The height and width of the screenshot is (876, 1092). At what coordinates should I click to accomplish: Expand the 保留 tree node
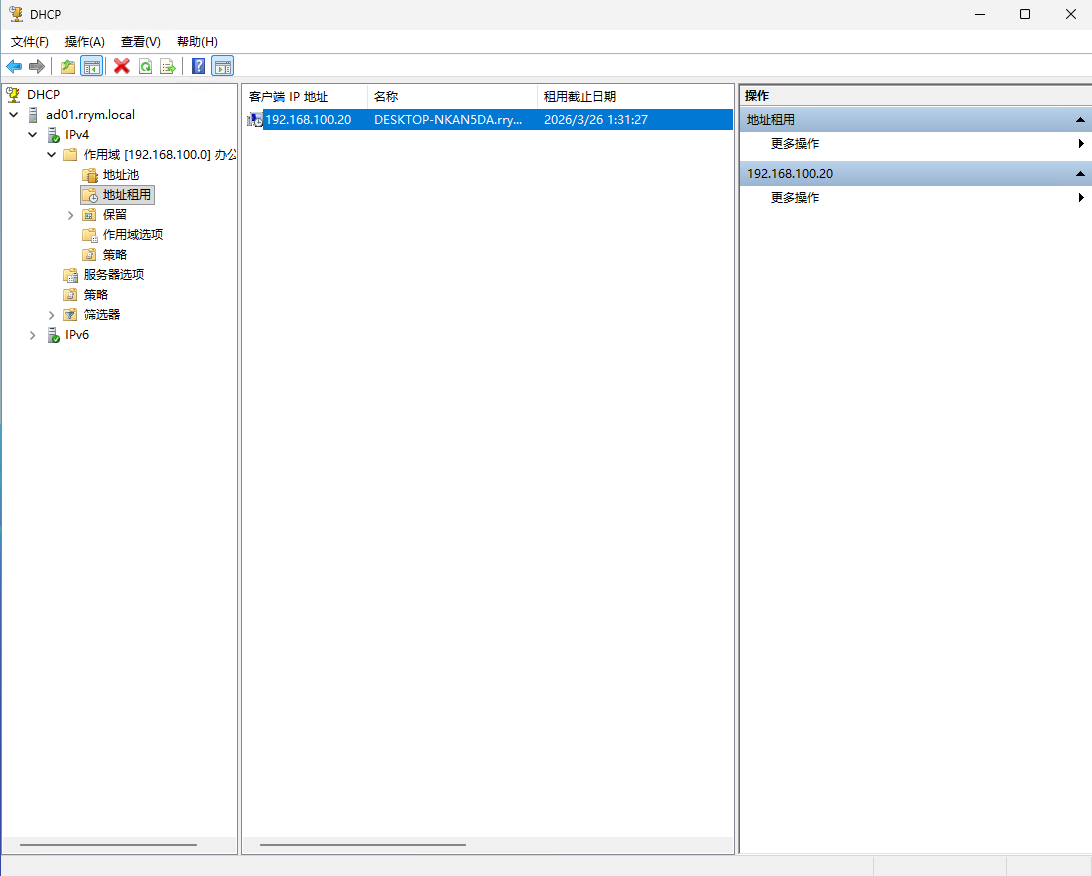click(71, 215)
